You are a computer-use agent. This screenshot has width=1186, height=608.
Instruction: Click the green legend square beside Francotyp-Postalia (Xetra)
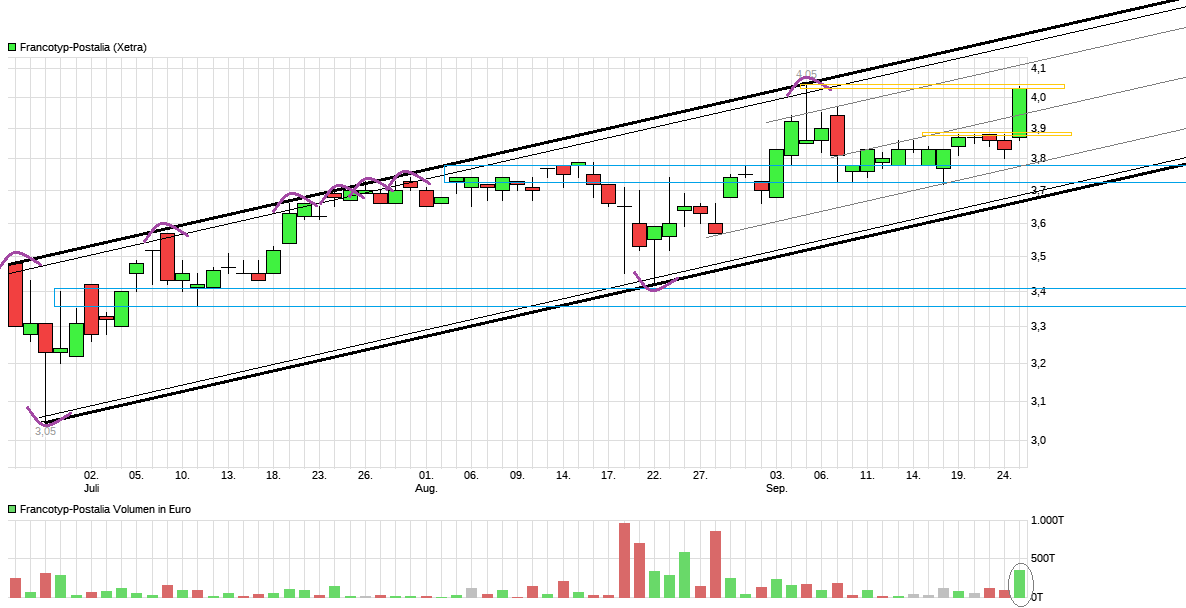click(x=12, y=47)
